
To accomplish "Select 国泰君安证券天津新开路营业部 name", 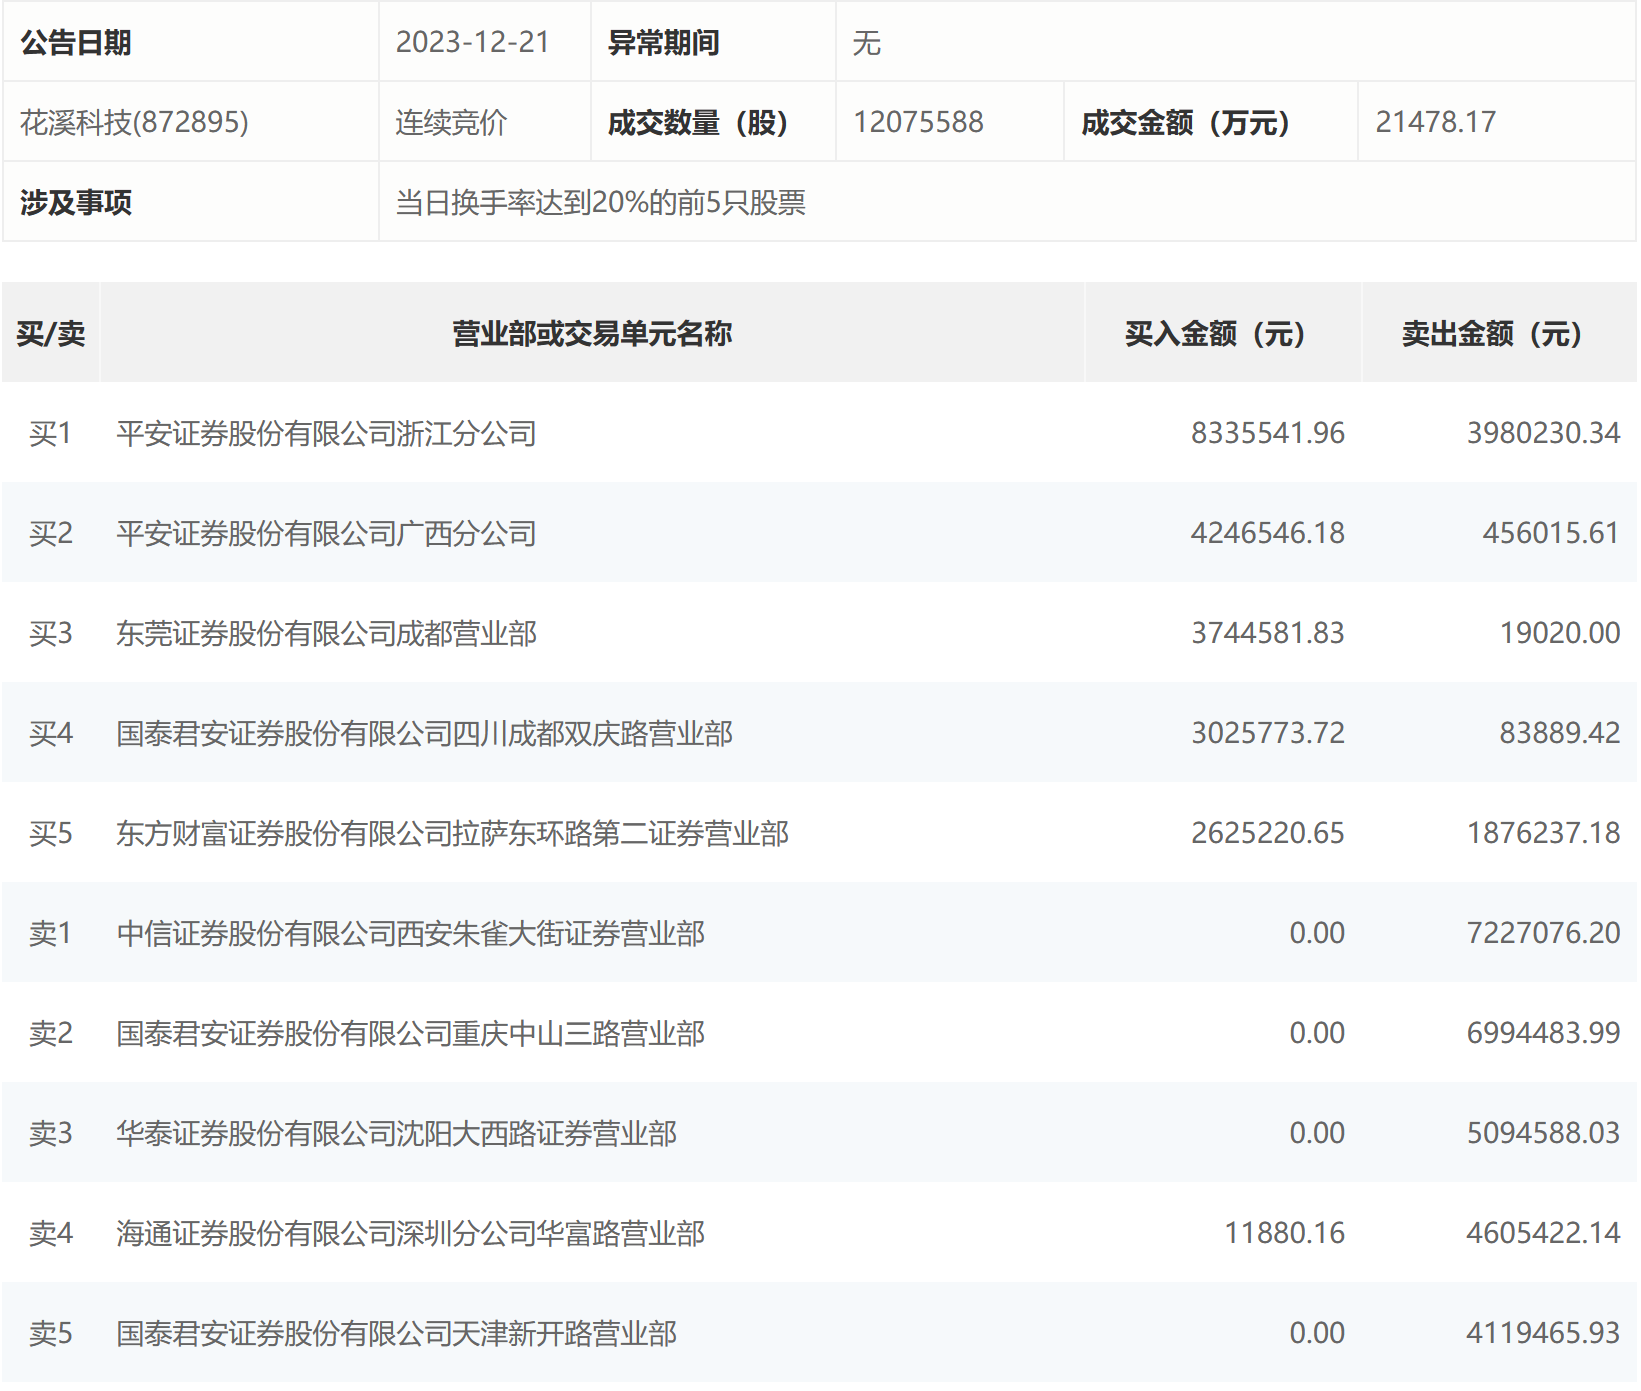I will click(x=397, y=1333).
